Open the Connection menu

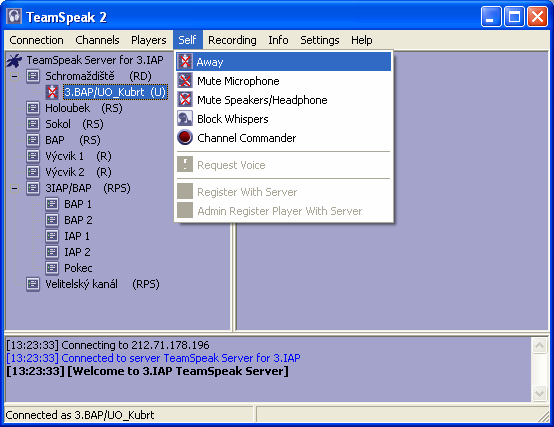click(x=36, y=40)
